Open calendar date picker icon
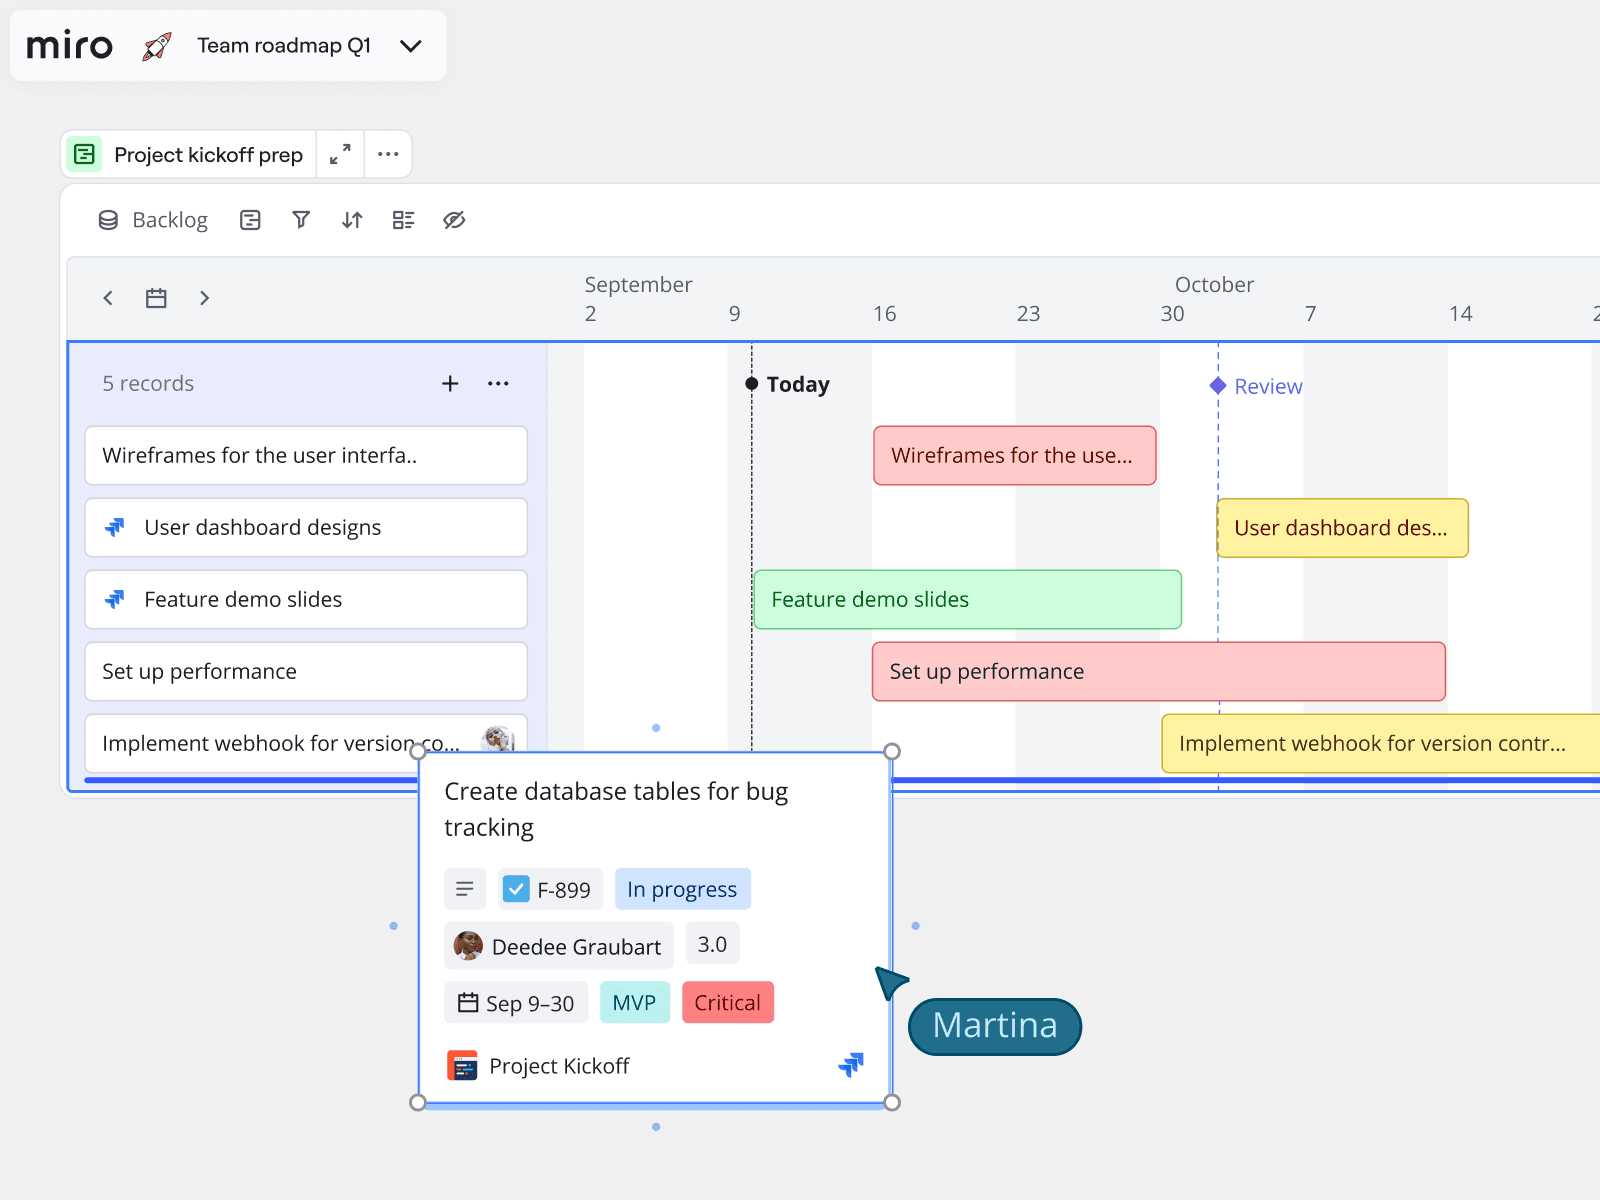Image resolution: width=1600 pixels, height=1200 pixels. click(156, 298)
